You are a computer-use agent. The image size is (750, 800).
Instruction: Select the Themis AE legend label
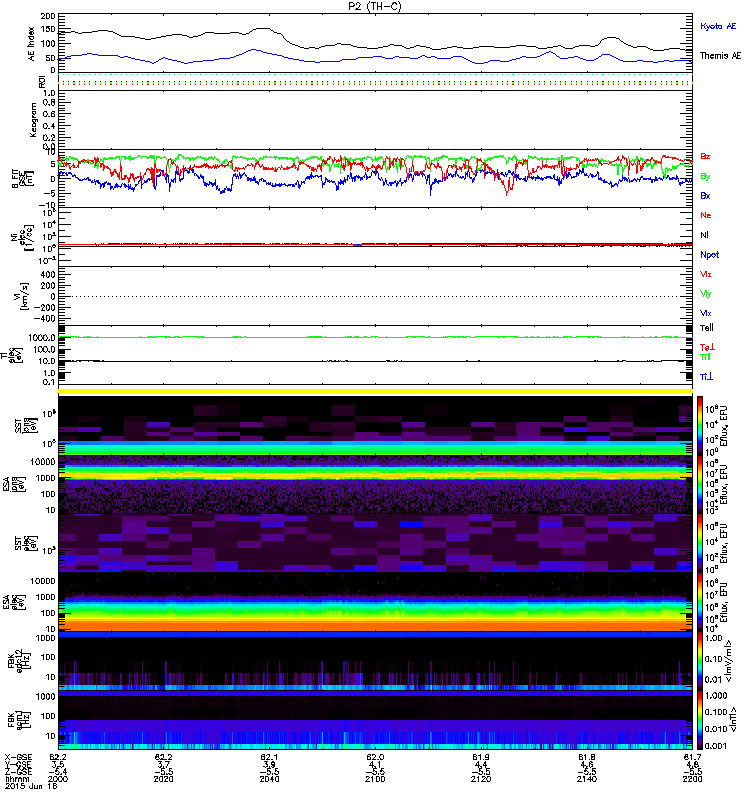click(720, 56)
